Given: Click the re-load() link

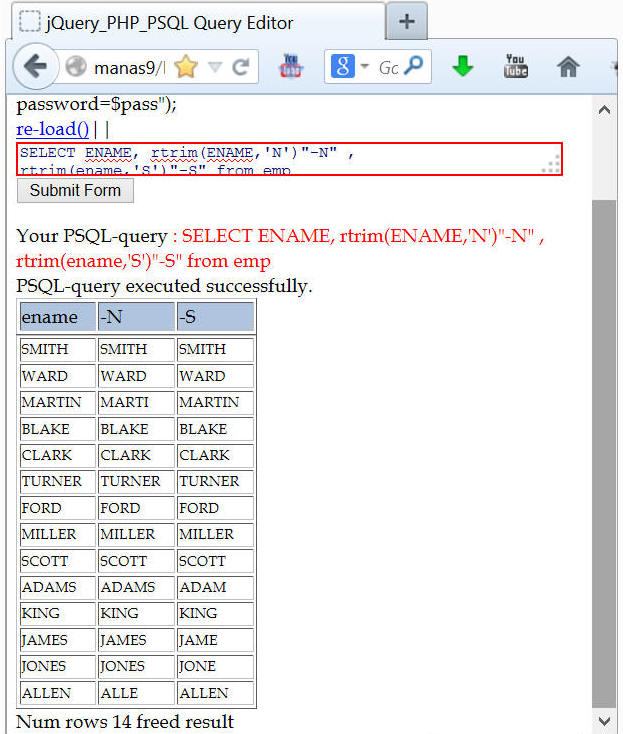Looking at the screenshot, I should 53,129.
